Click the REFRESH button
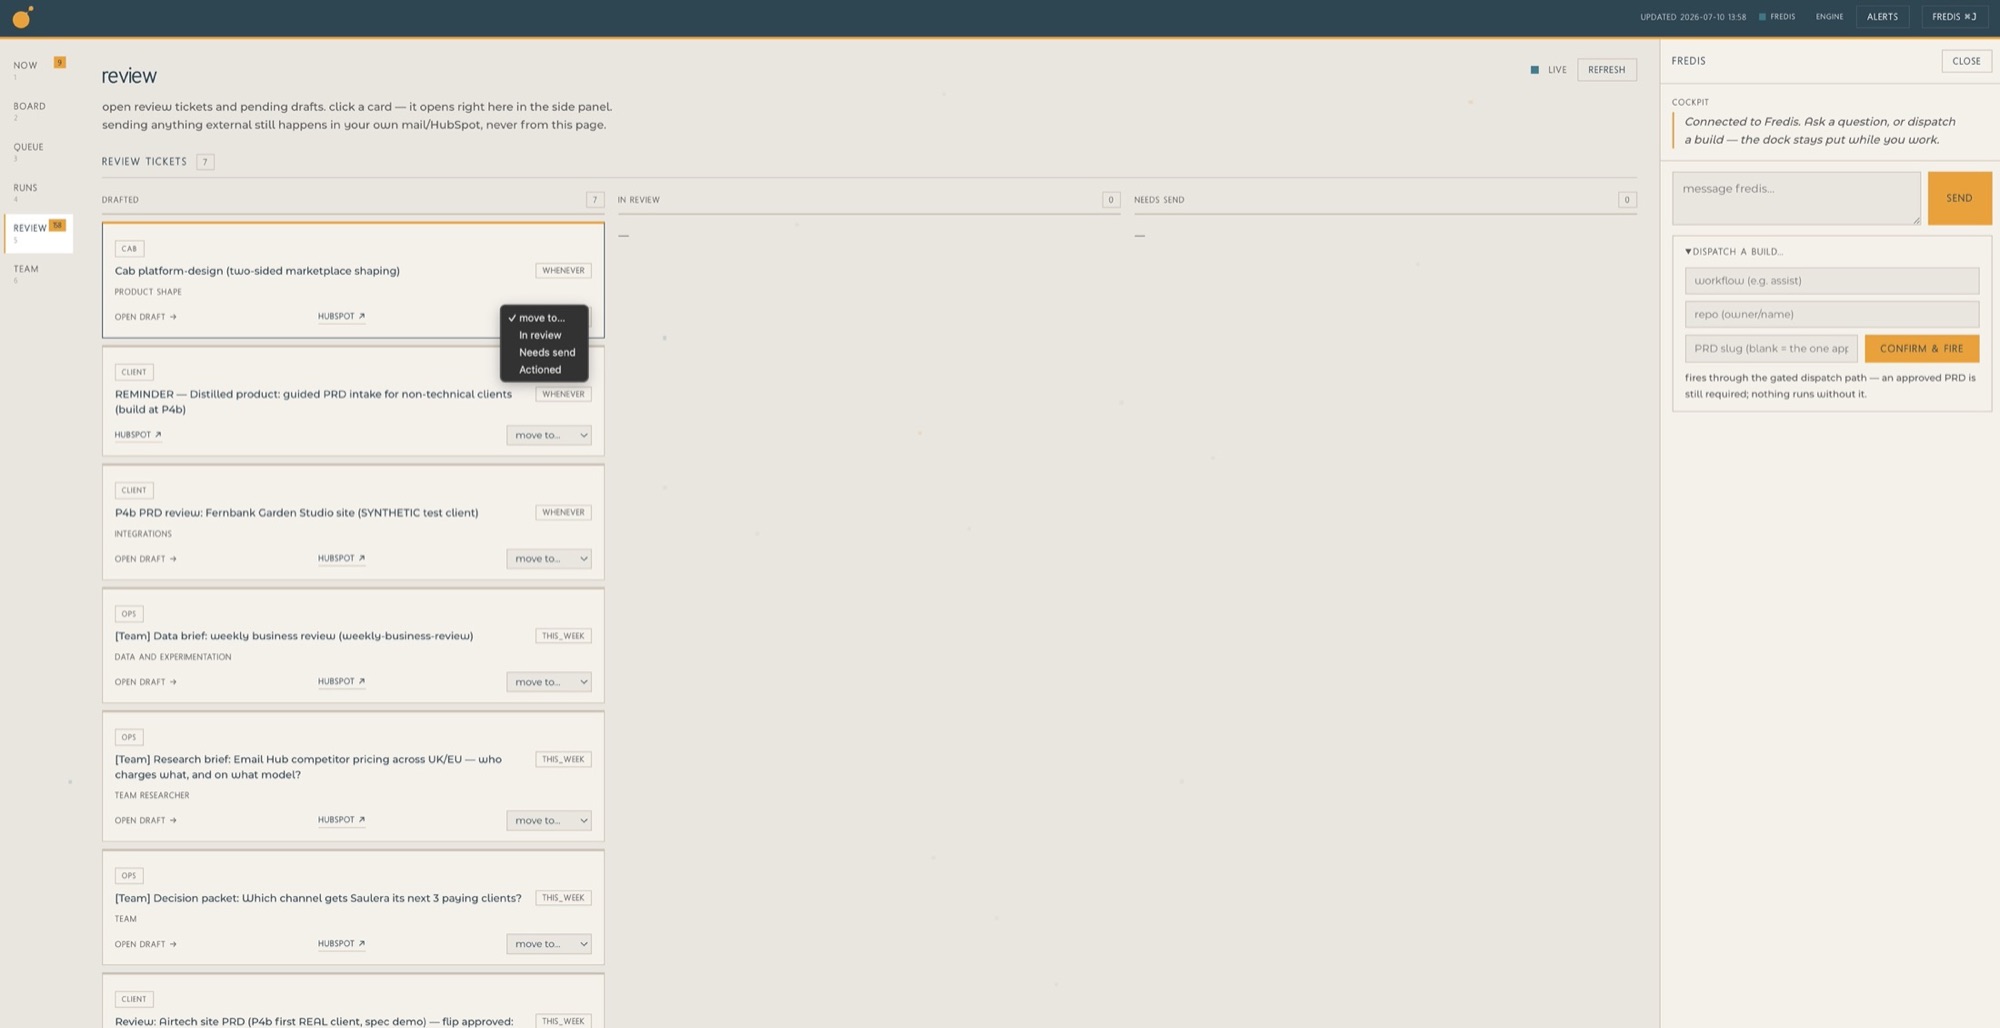2000x1028 pixels. (x=1606, y=70)
